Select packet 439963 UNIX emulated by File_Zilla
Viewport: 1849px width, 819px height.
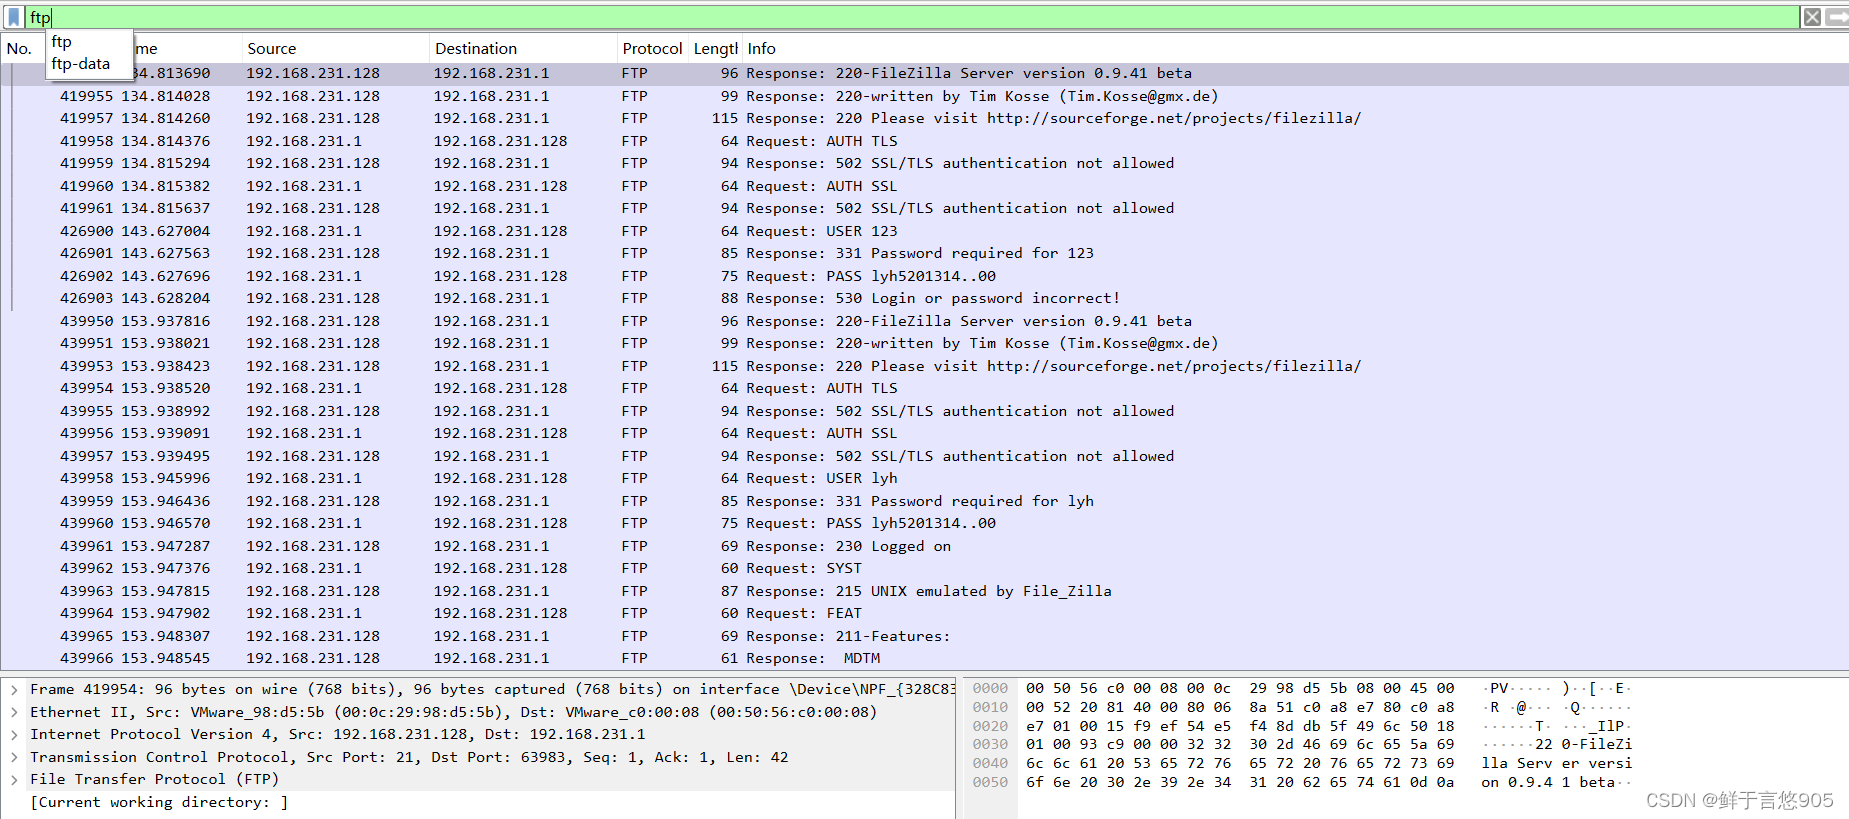pyautogui.click(x=924, y=591)
